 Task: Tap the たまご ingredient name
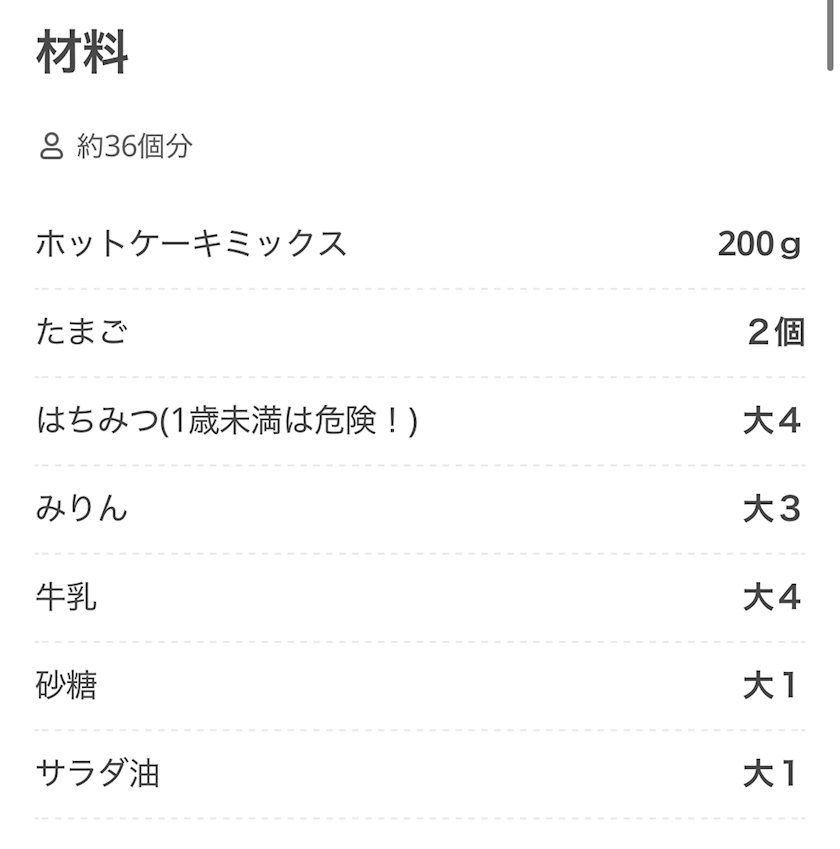coord(82,332)
